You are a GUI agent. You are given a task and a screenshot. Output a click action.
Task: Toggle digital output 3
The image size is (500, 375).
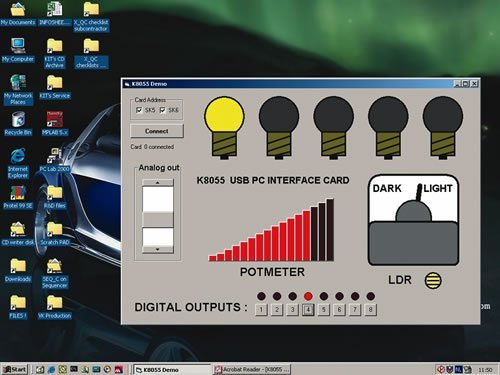(x=293, y=310)
